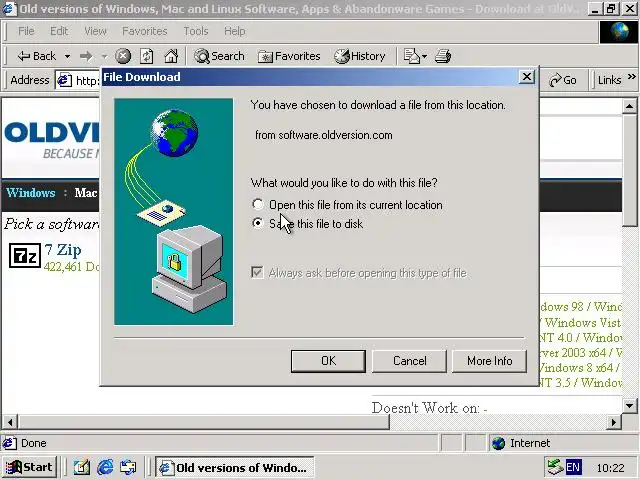Viewport: 640px width, 480px height.
Task: Cancel the file download
Action: 409,361
